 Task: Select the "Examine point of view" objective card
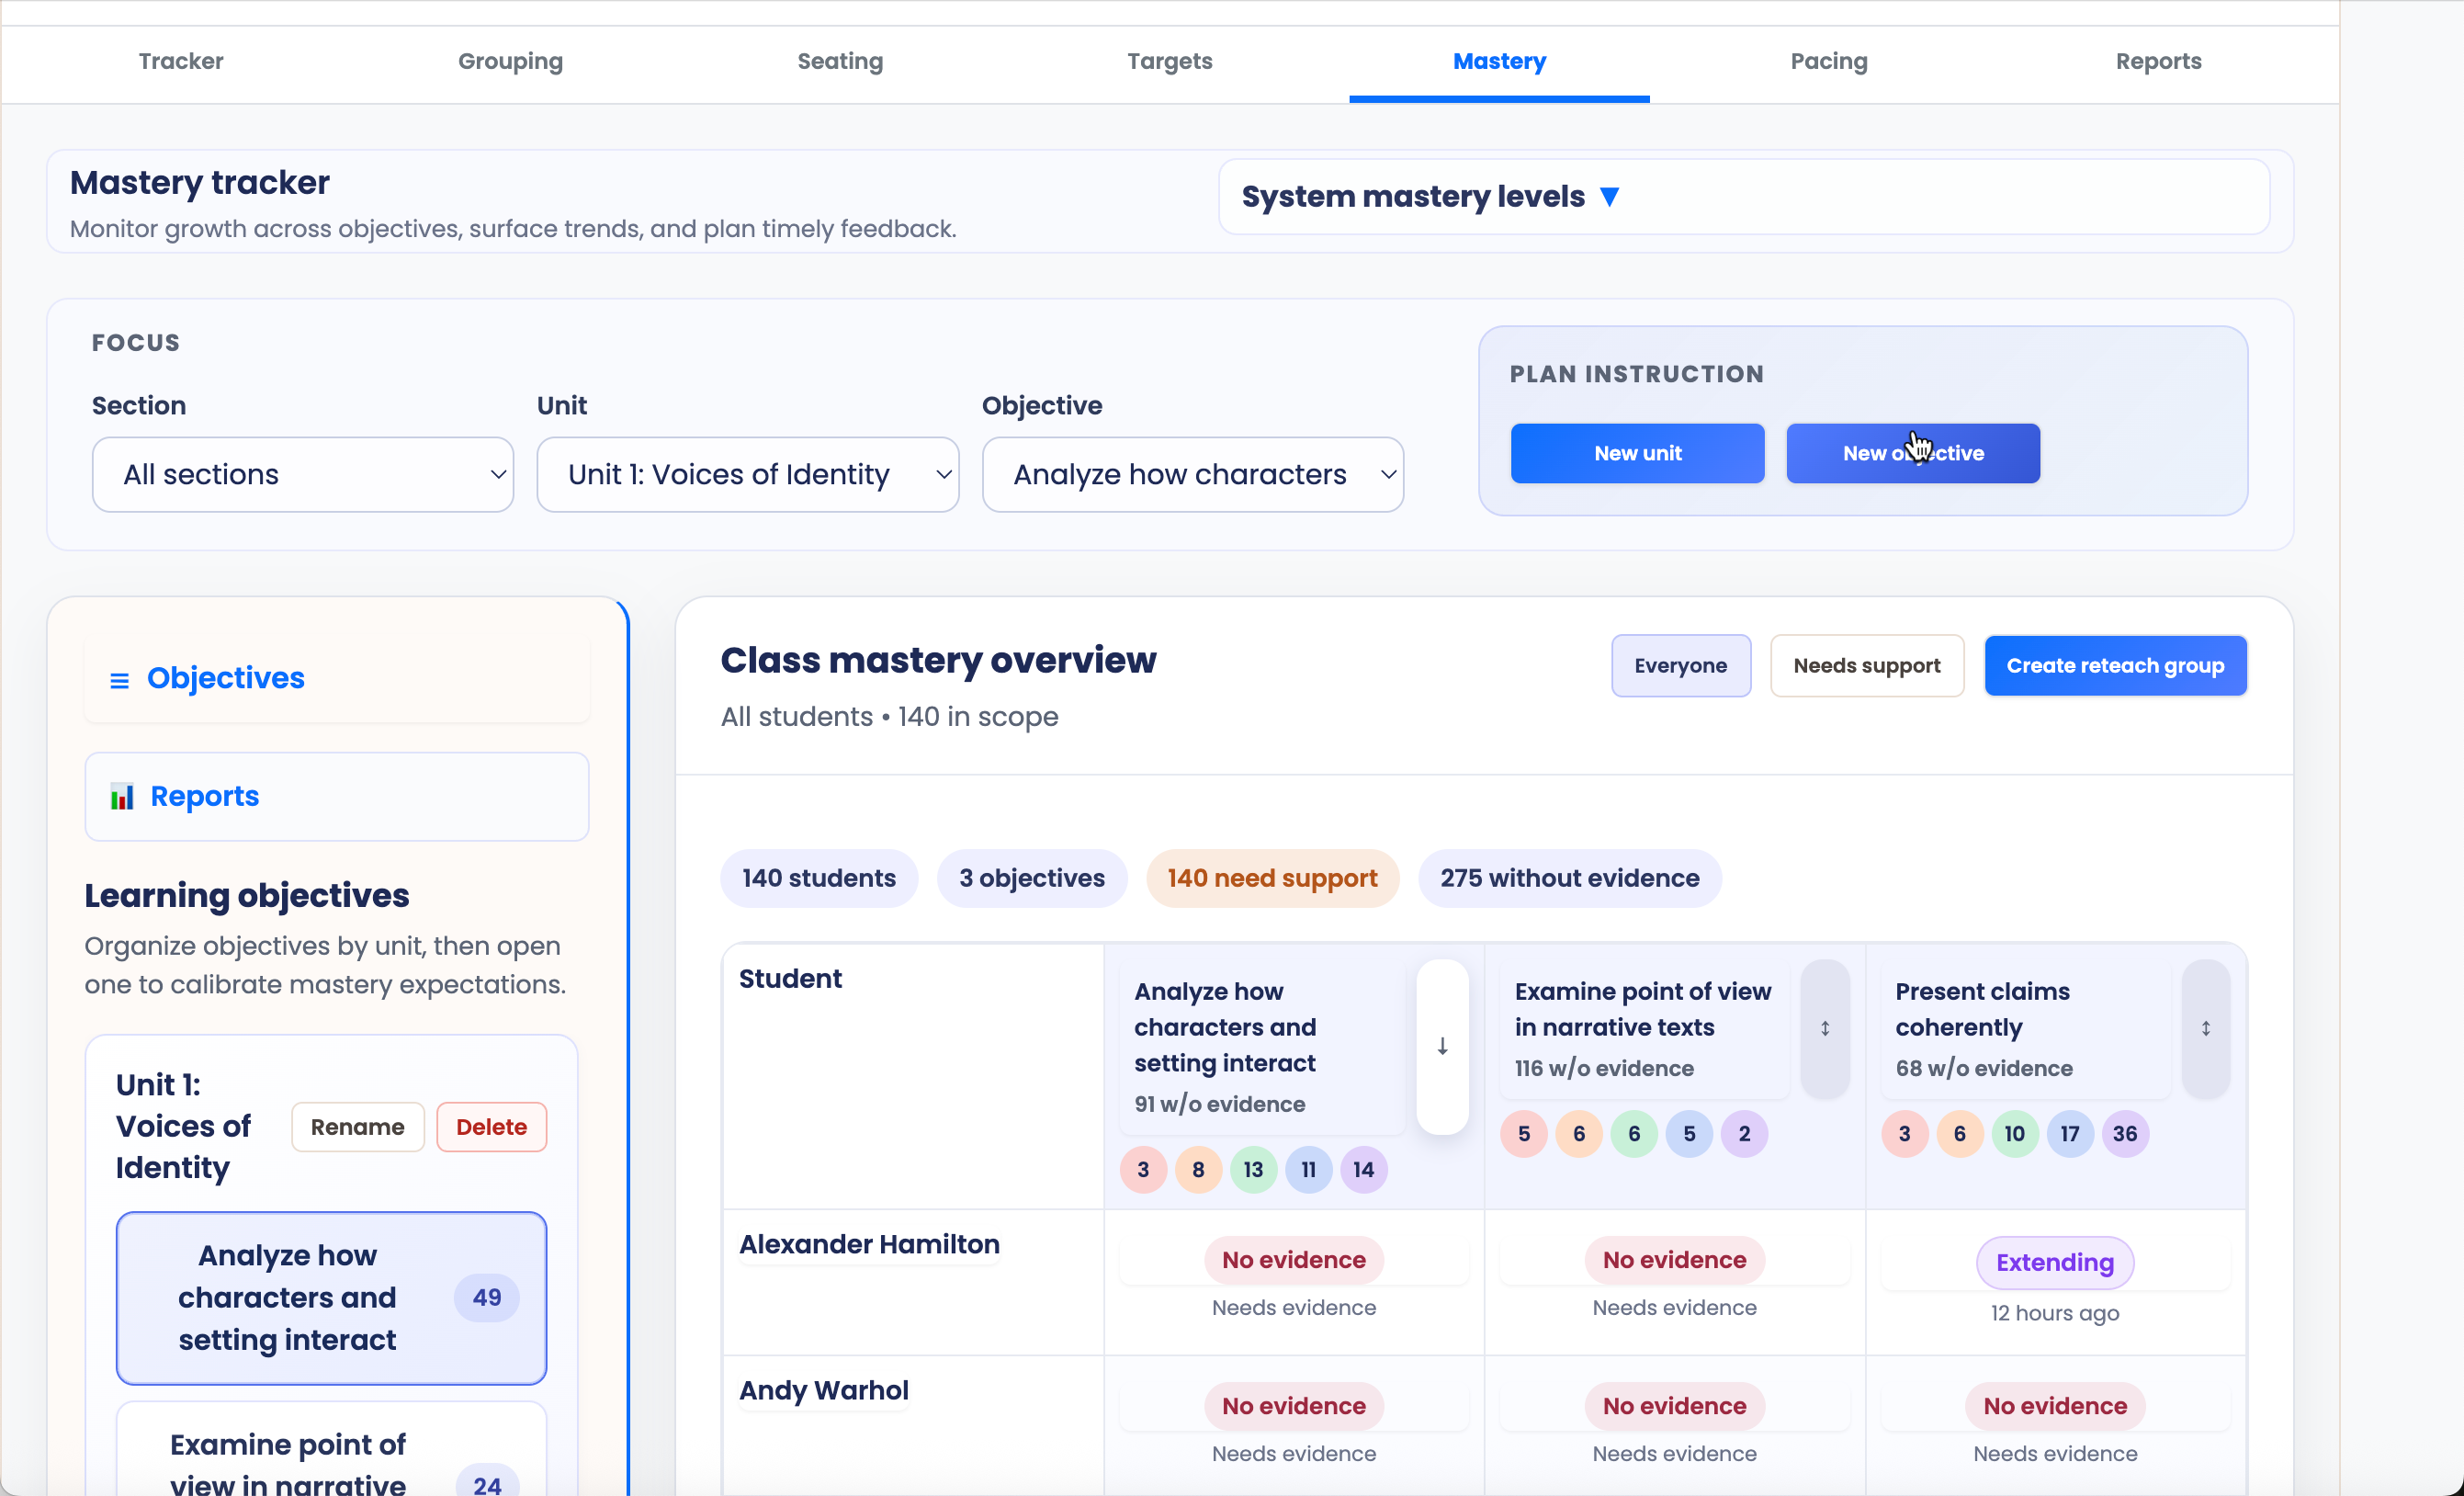point(331,1459)
